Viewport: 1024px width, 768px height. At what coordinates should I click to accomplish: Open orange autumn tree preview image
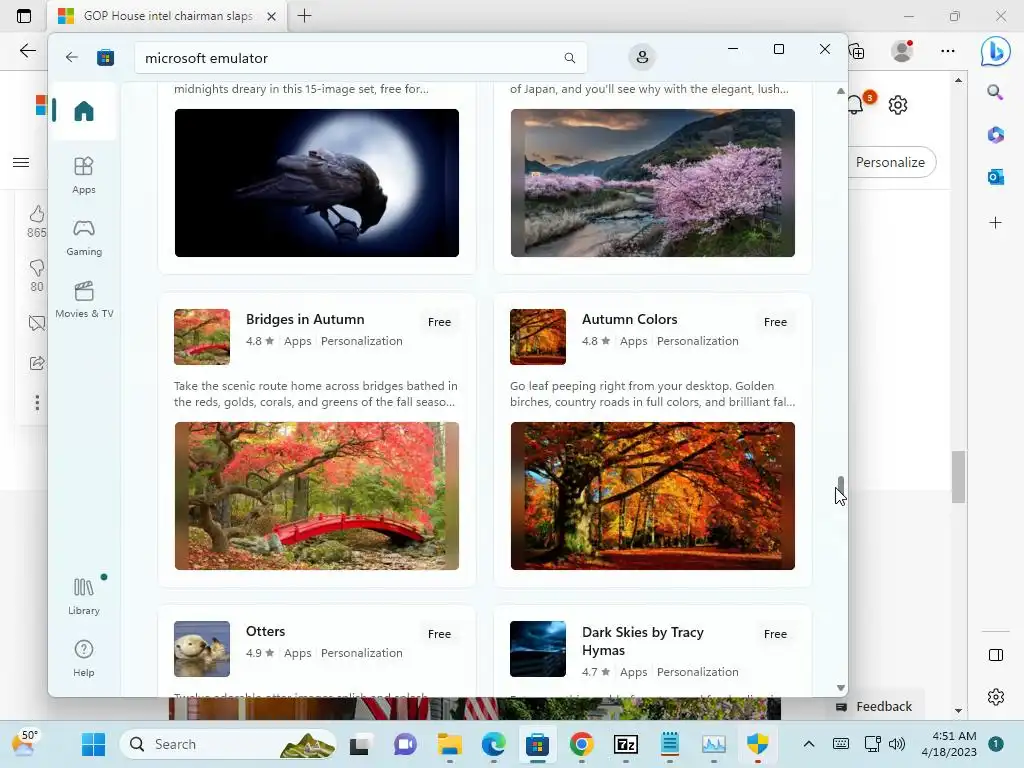click(x=652, y=496)
